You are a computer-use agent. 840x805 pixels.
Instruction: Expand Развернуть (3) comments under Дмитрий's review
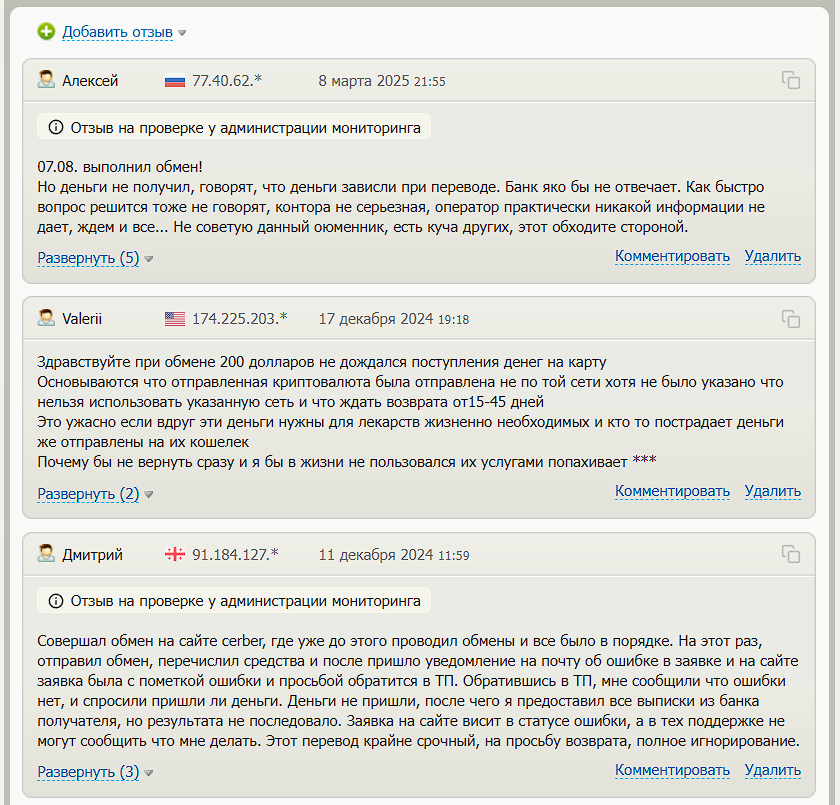click(x=88, y=772)
